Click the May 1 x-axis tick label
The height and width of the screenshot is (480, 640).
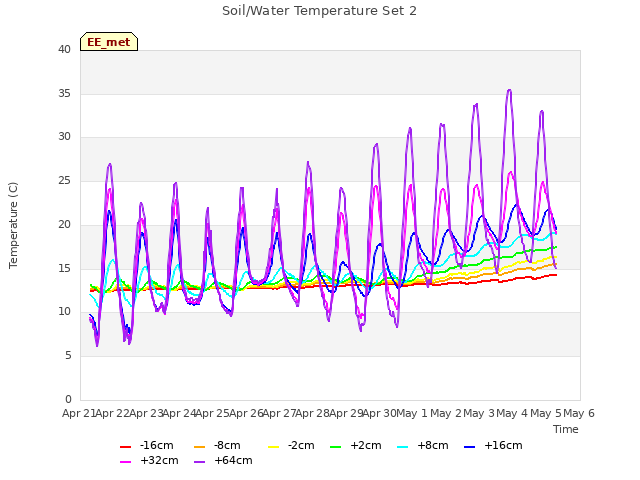tap(412, 413)
